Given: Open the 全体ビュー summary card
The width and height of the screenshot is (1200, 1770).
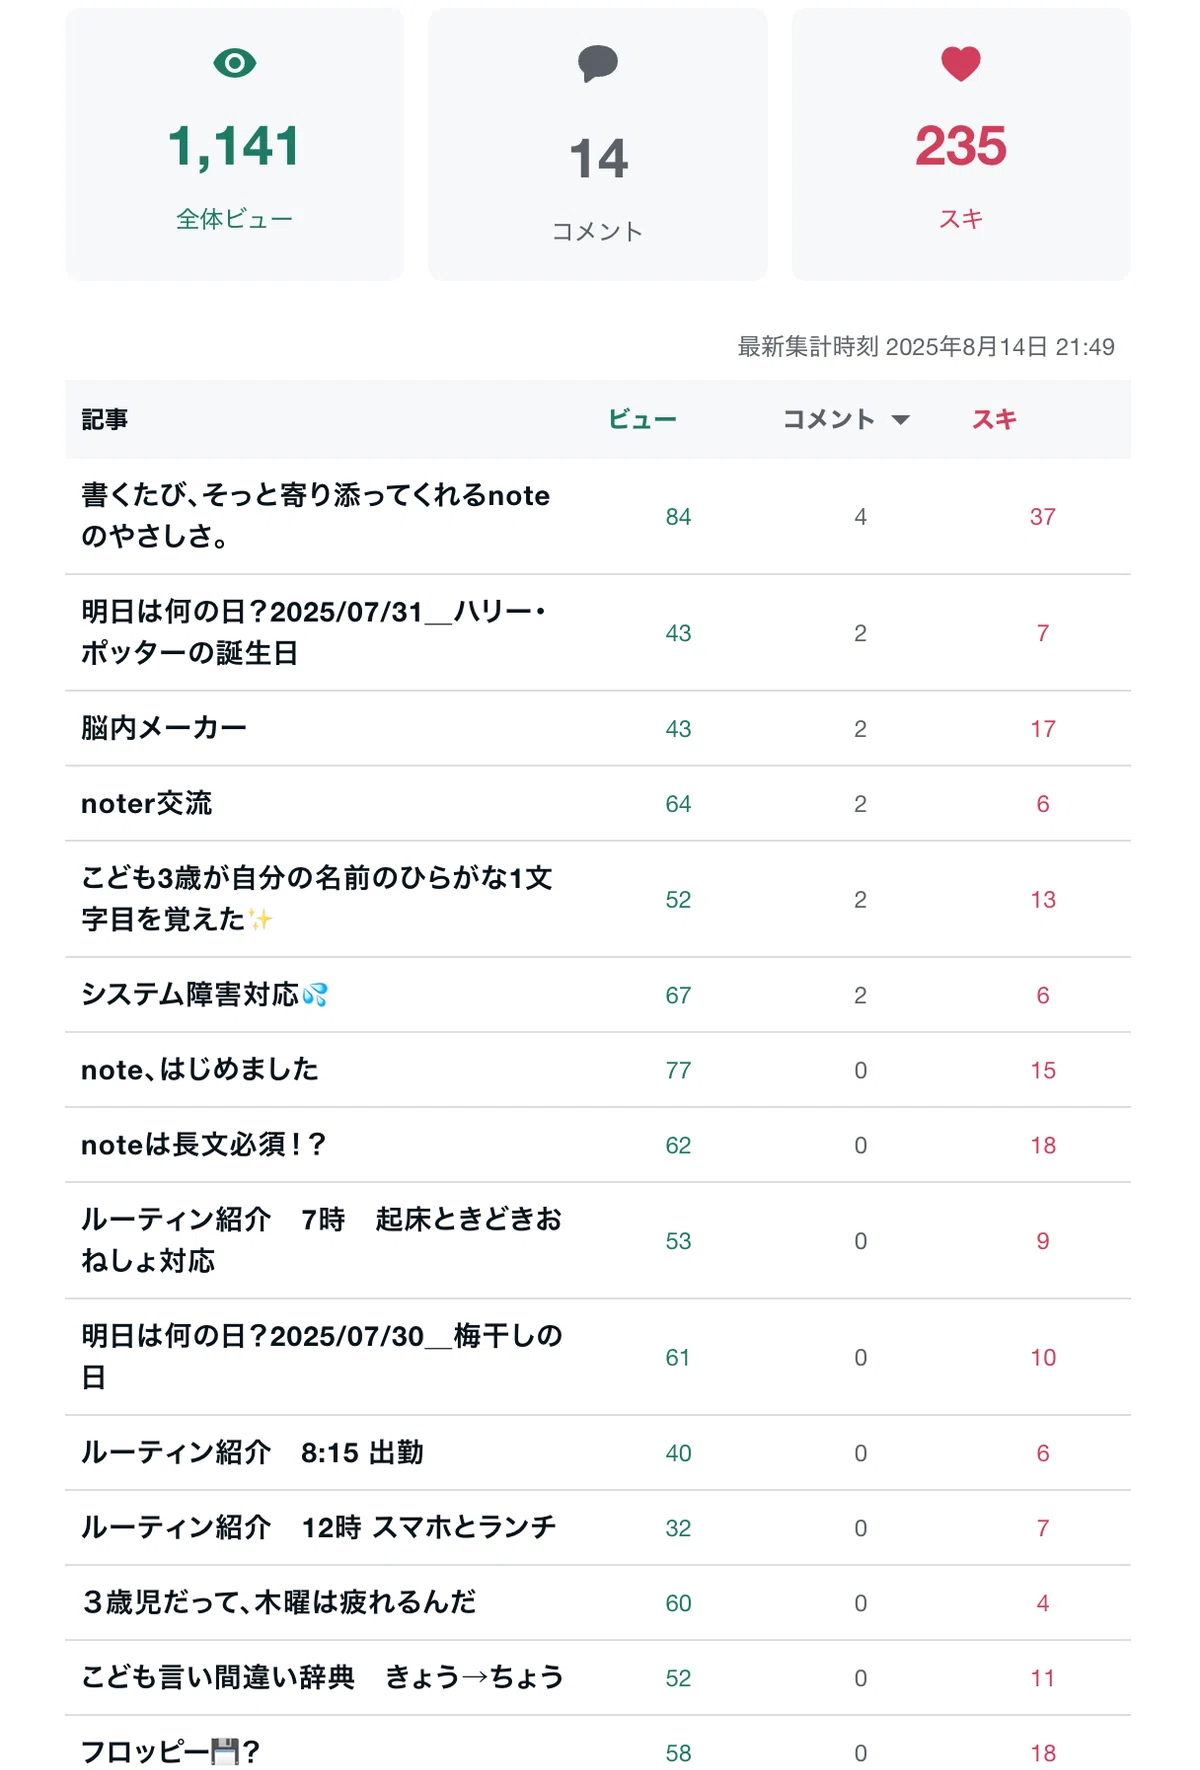Looking at the screenshot, I should (x=235, y=144).
